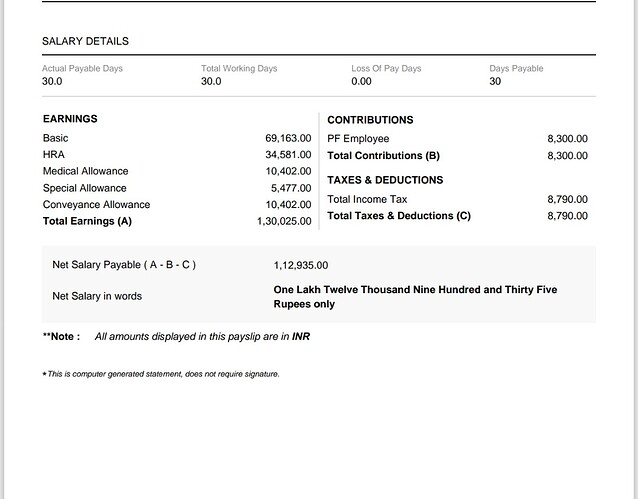
Task: Click the net salary amount 1,12,935.00
Action: click(301, 265)
